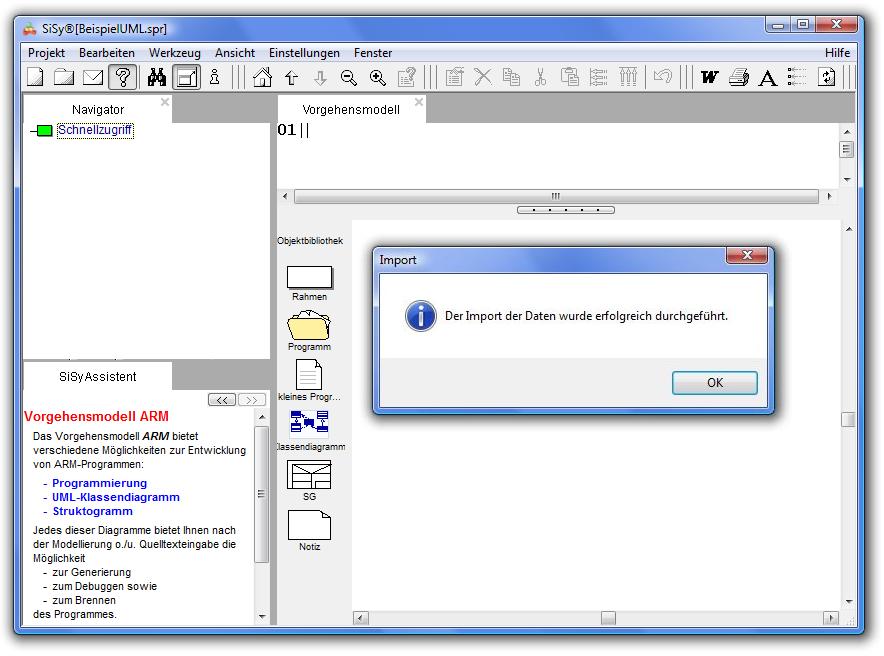Open the Programmierung link
Image resolution: width=884 pixels, height=656 pixels.
pyautogui.click(x=99, y=483)
